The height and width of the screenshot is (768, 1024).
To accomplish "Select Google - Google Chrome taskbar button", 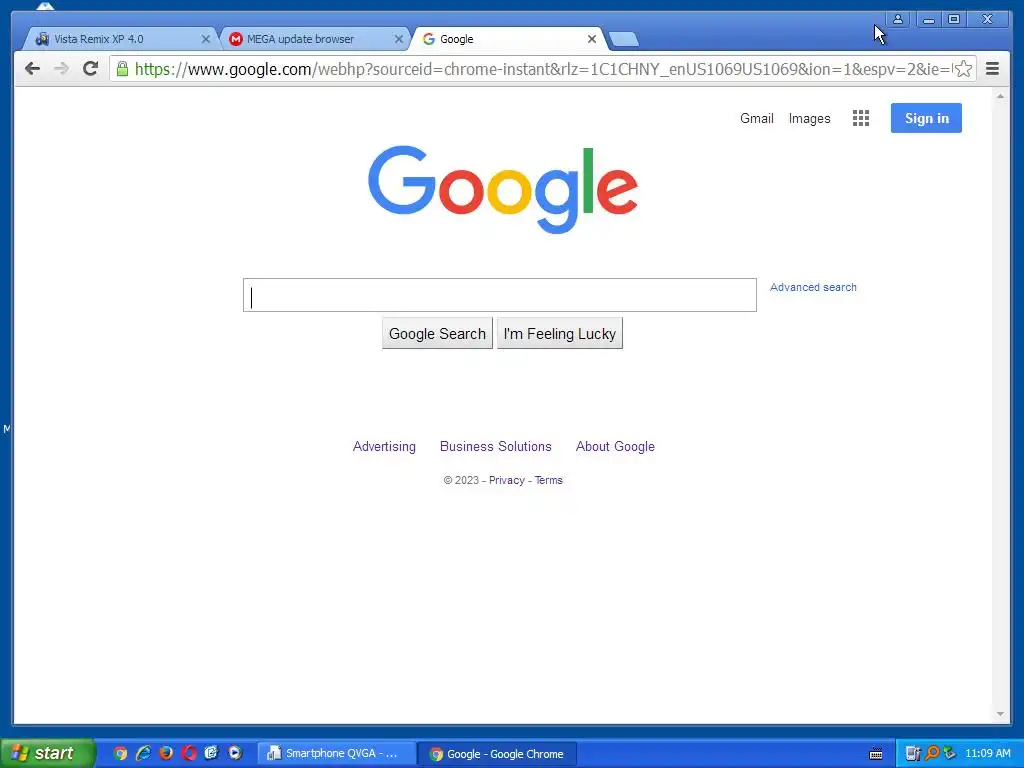I will [498, 754].
